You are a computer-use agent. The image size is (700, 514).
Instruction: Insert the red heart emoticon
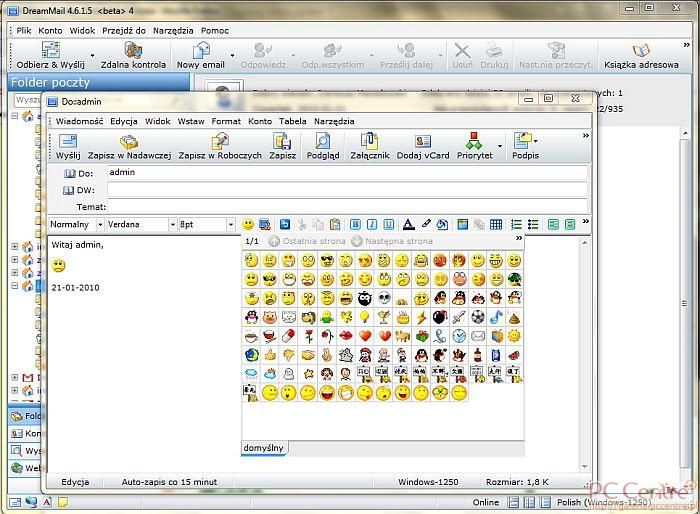point(365,336)
